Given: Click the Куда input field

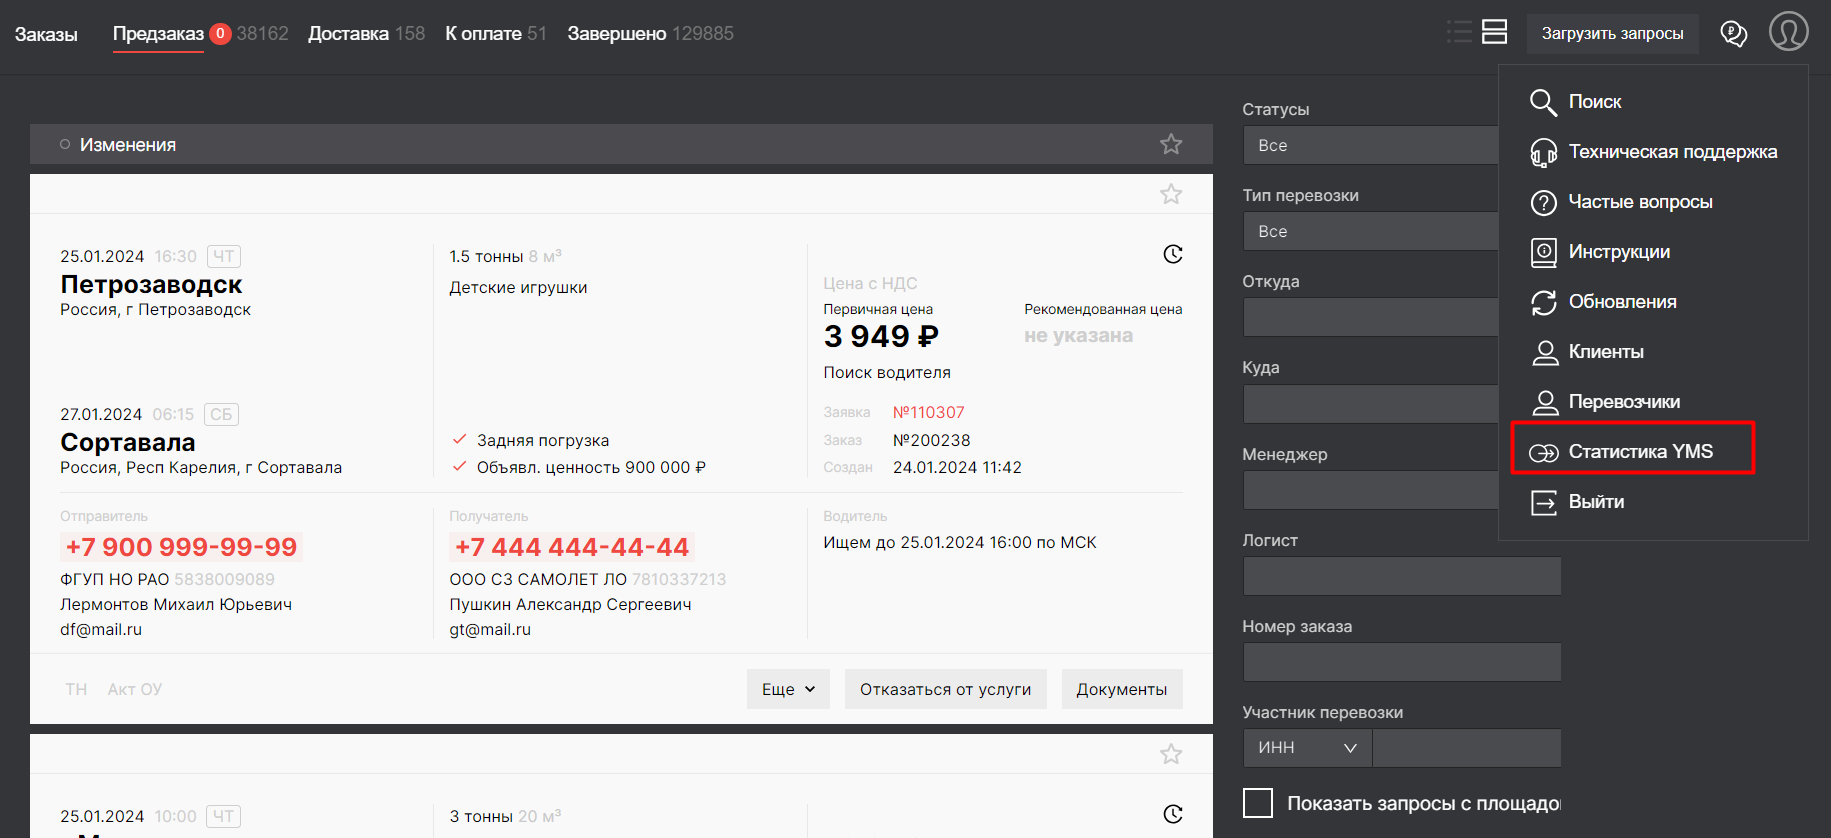Looking at the screenshot, I should click(1370, 404).
